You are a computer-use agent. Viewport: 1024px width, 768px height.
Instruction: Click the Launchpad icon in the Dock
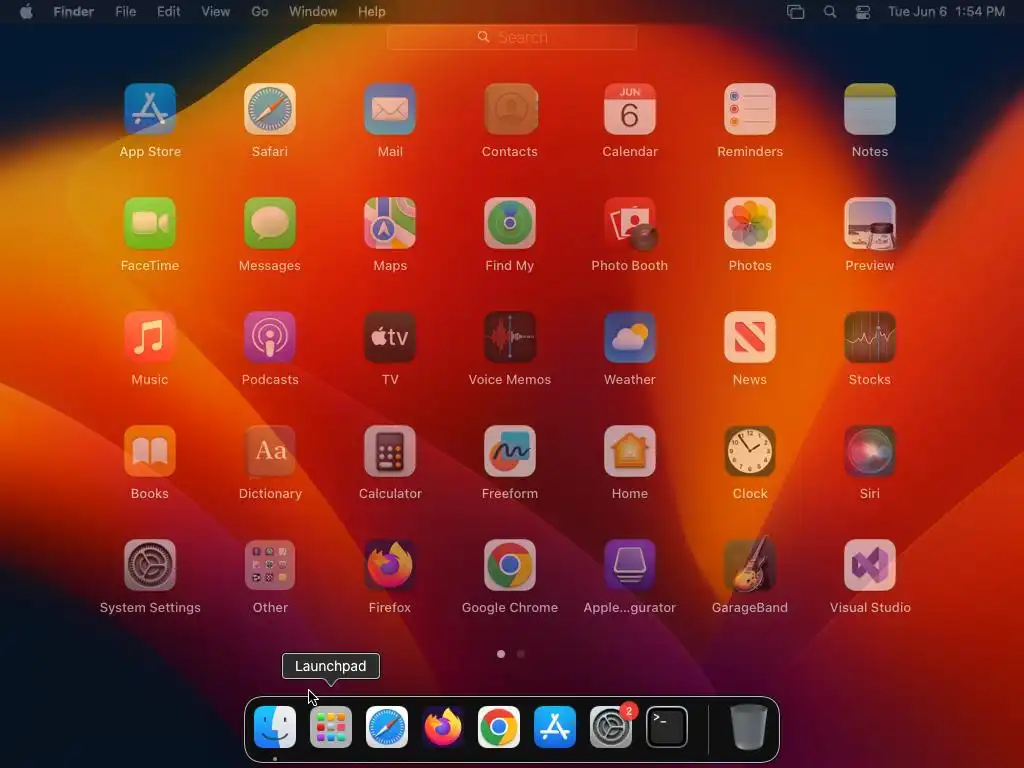coord(330,727)
